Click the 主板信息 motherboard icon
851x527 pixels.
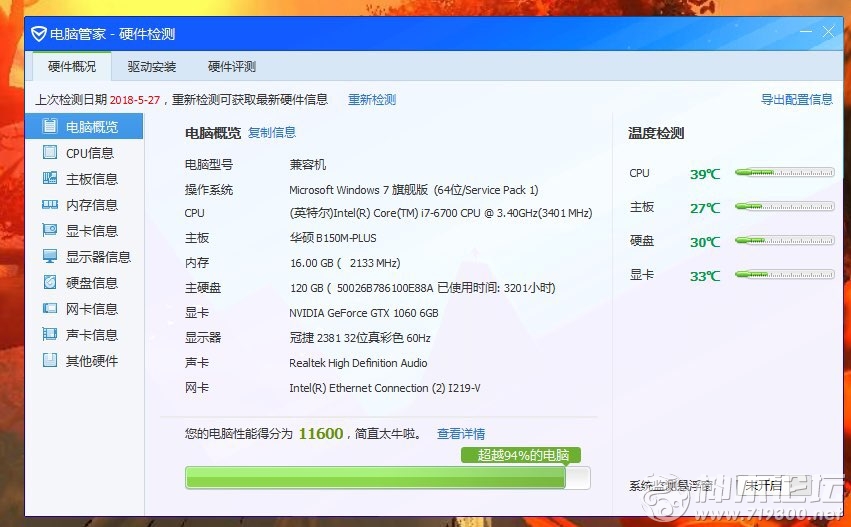coord(50,179)
